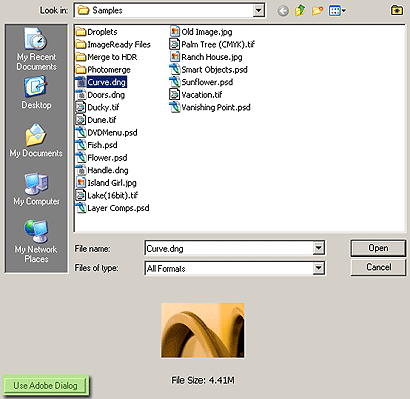Go to Desktop in places bar
This screenshot has height=399, width=410.
pyautogui.click(x=36, y=93)
